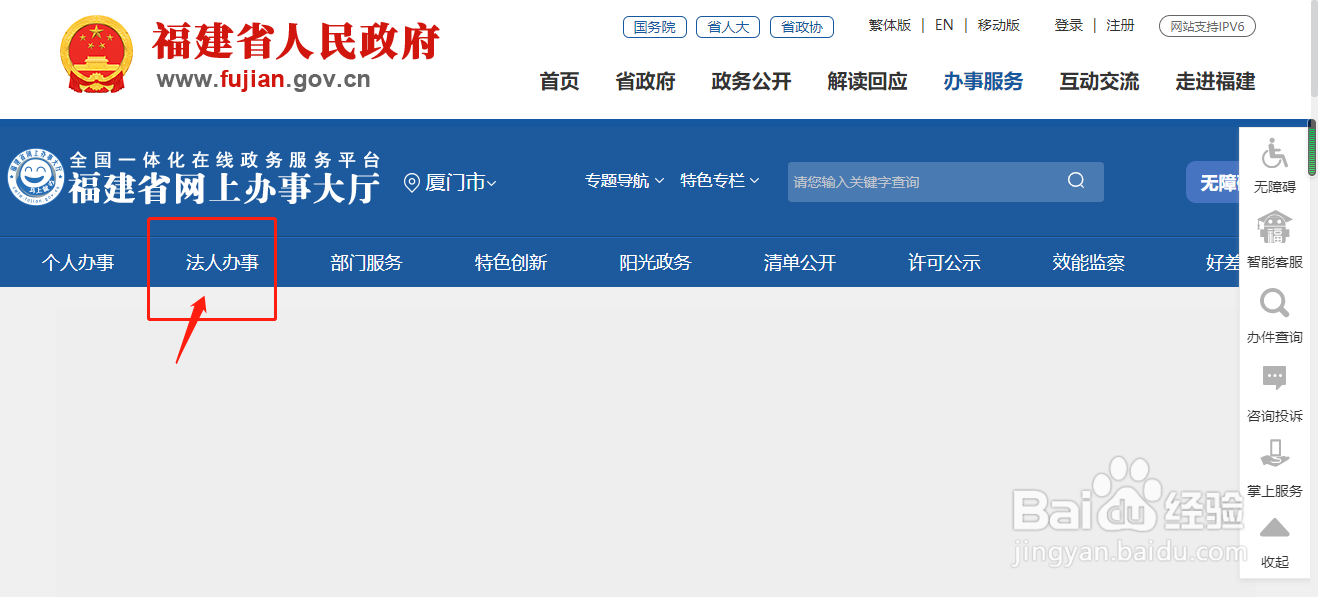Screen dimensions: 1318x597
Task: Open the 解读回应 menu item
Action: pyautogui.click(x=867, y=82)
